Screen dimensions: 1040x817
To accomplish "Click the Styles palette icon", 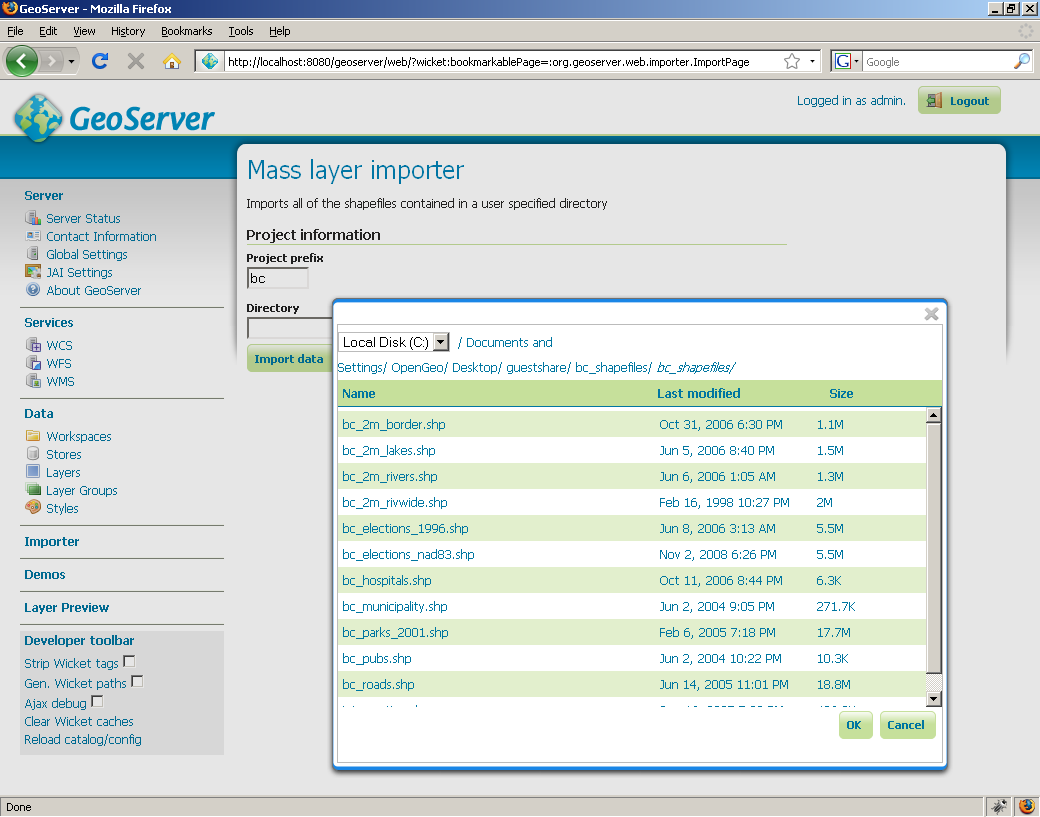I will pyautogui.click(x=33, y=508).
